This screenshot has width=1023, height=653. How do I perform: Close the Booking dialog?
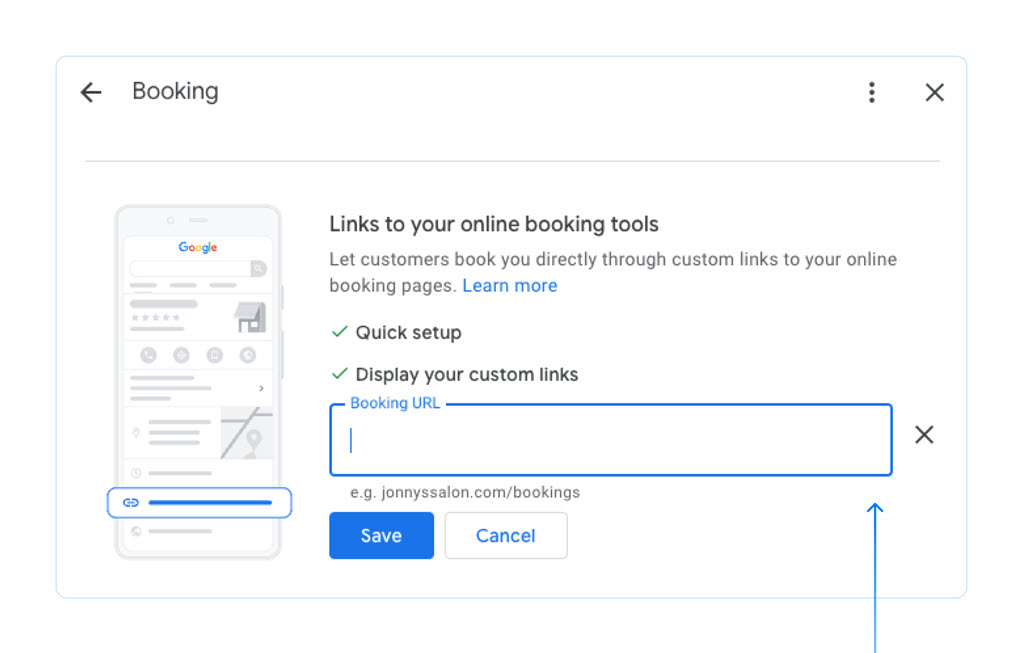click(934, 93)
